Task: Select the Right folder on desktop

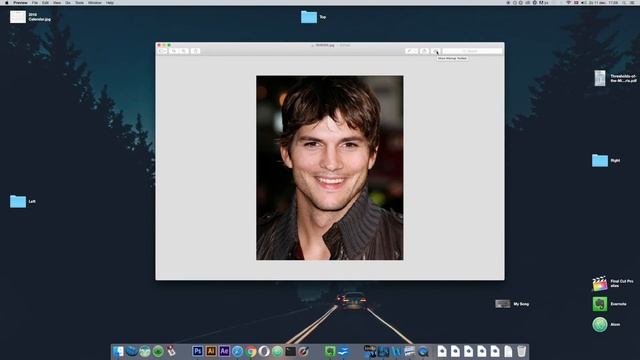Action: coord(600,160)
